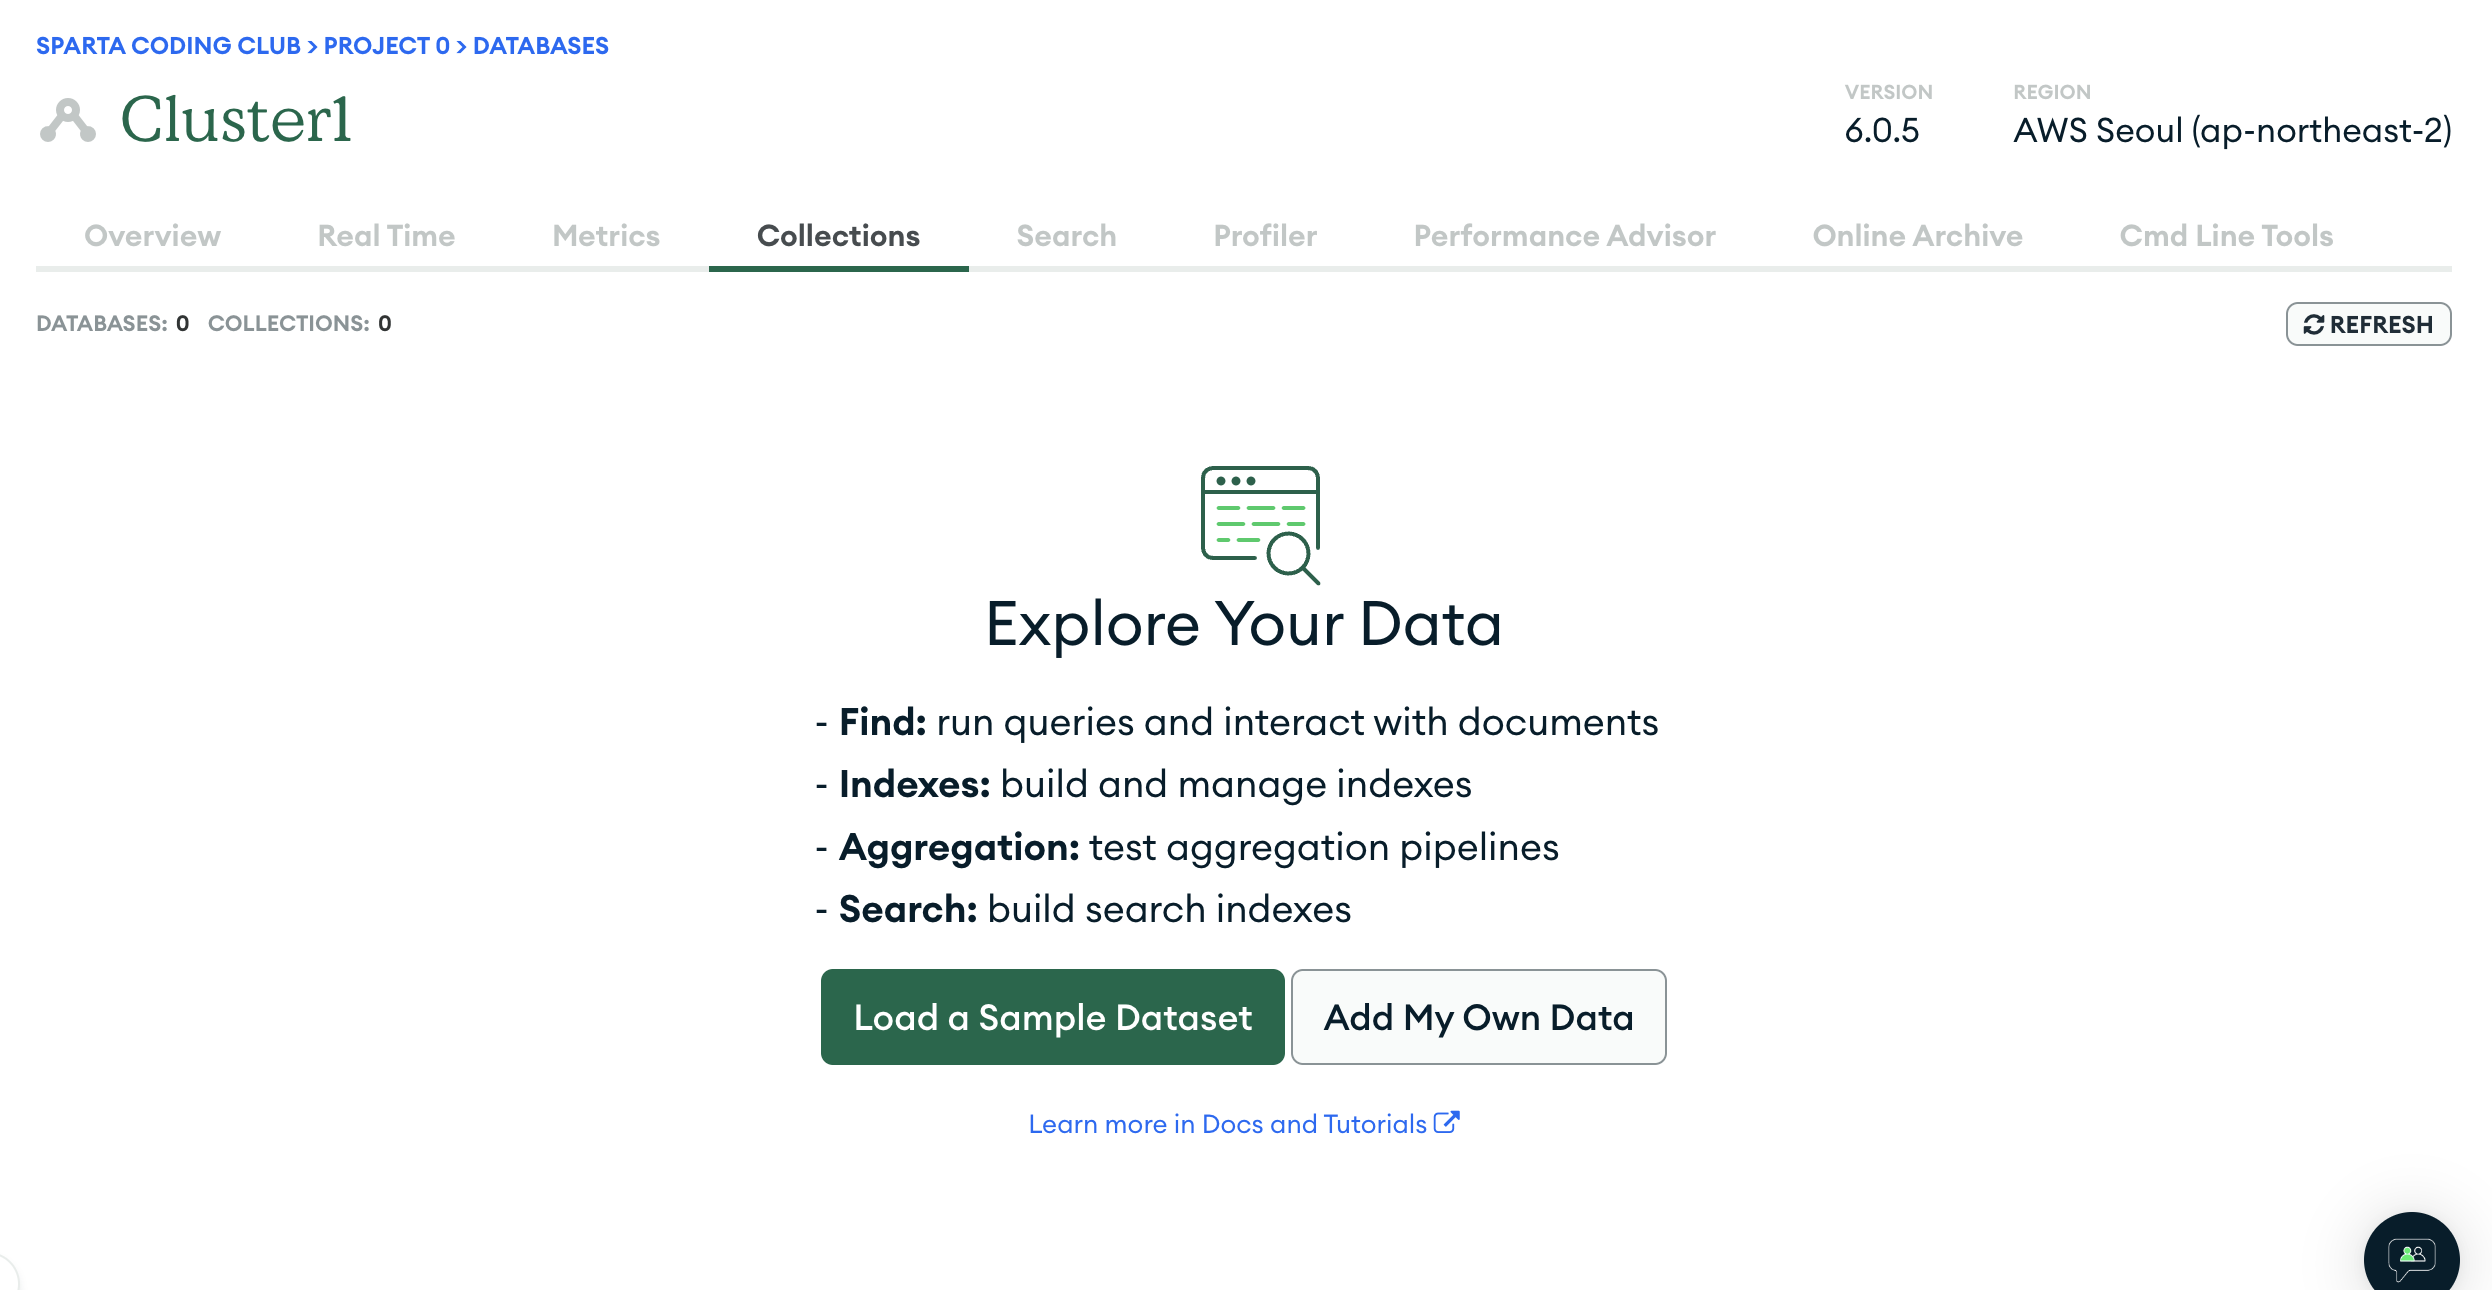Viewport: 2492px width, 1290px height.
Task: Click the Cluster1 title heading
Action: (236, 120)
